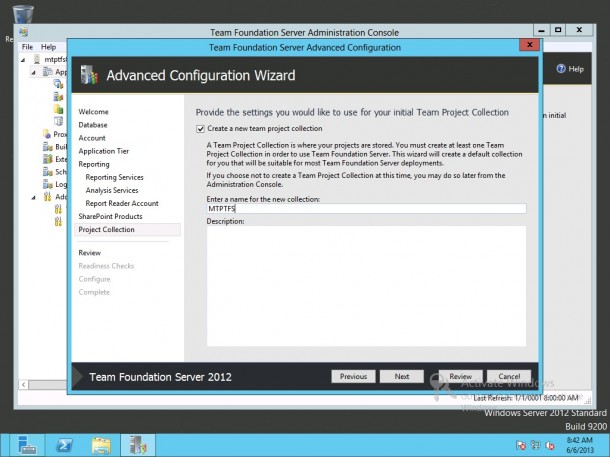
Task: Select the Exte tree node icon
Action: tap(47, 159)
